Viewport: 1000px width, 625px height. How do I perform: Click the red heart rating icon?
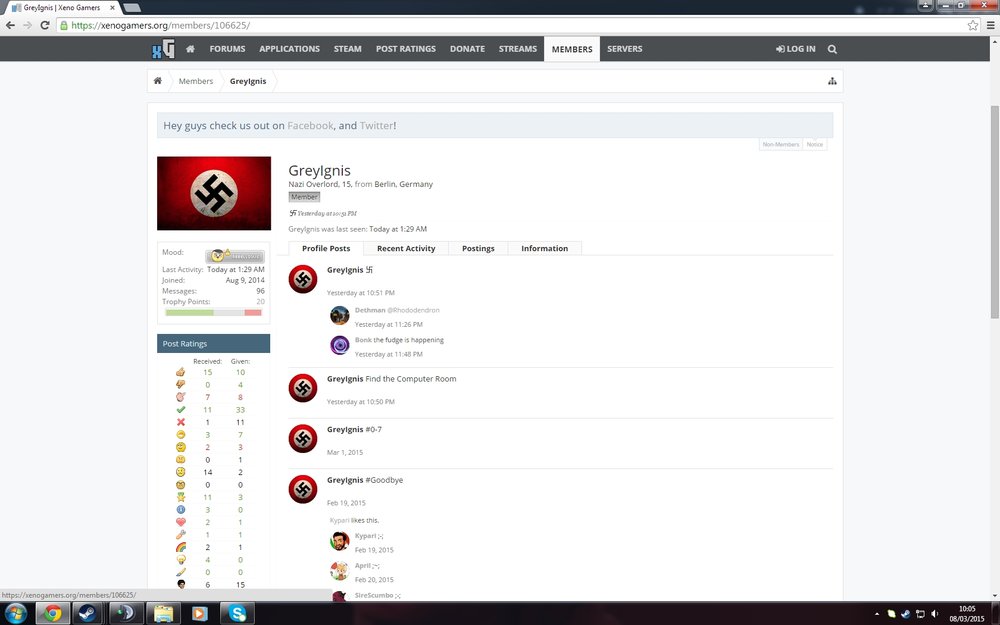(x=180, y=522)
